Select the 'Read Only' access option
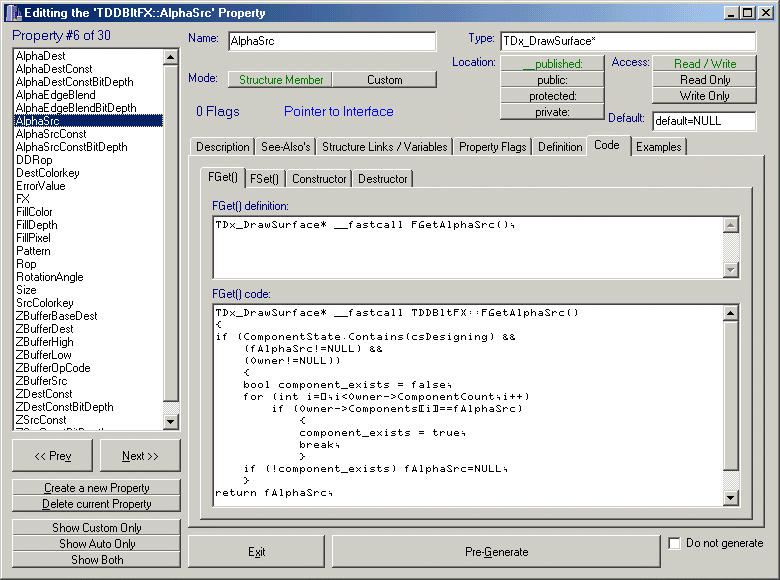This screenshot has height=580, width=780. (704, 80)
